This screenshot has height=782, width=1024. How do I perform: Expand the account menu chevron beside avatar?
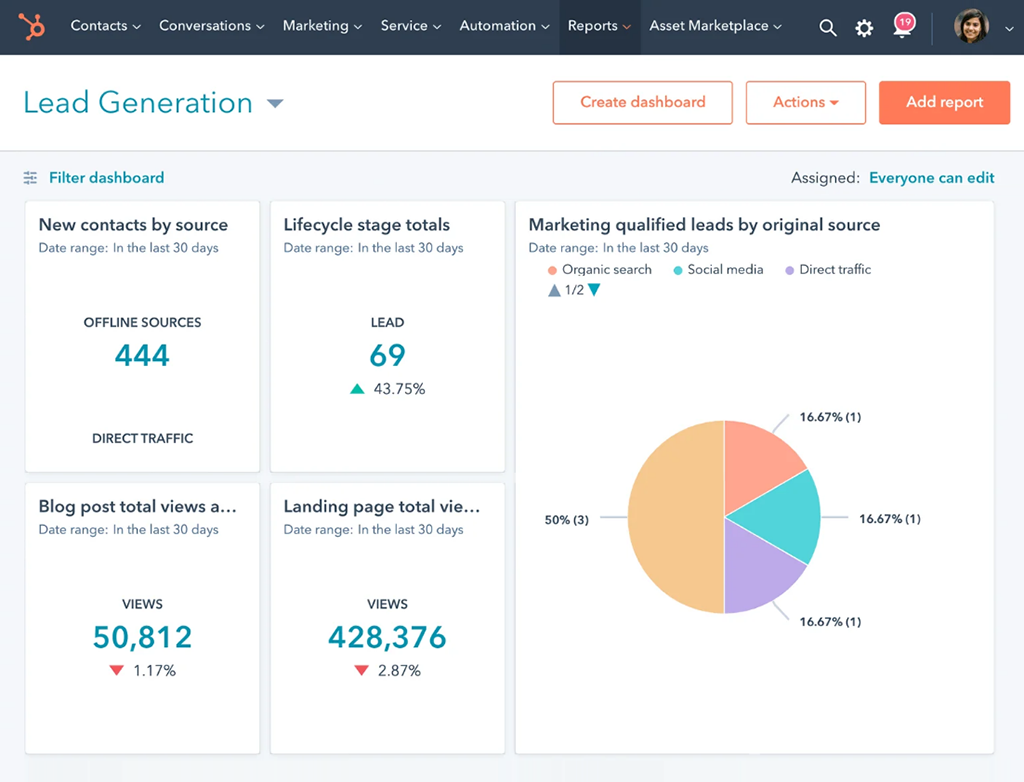point(1009,29)
